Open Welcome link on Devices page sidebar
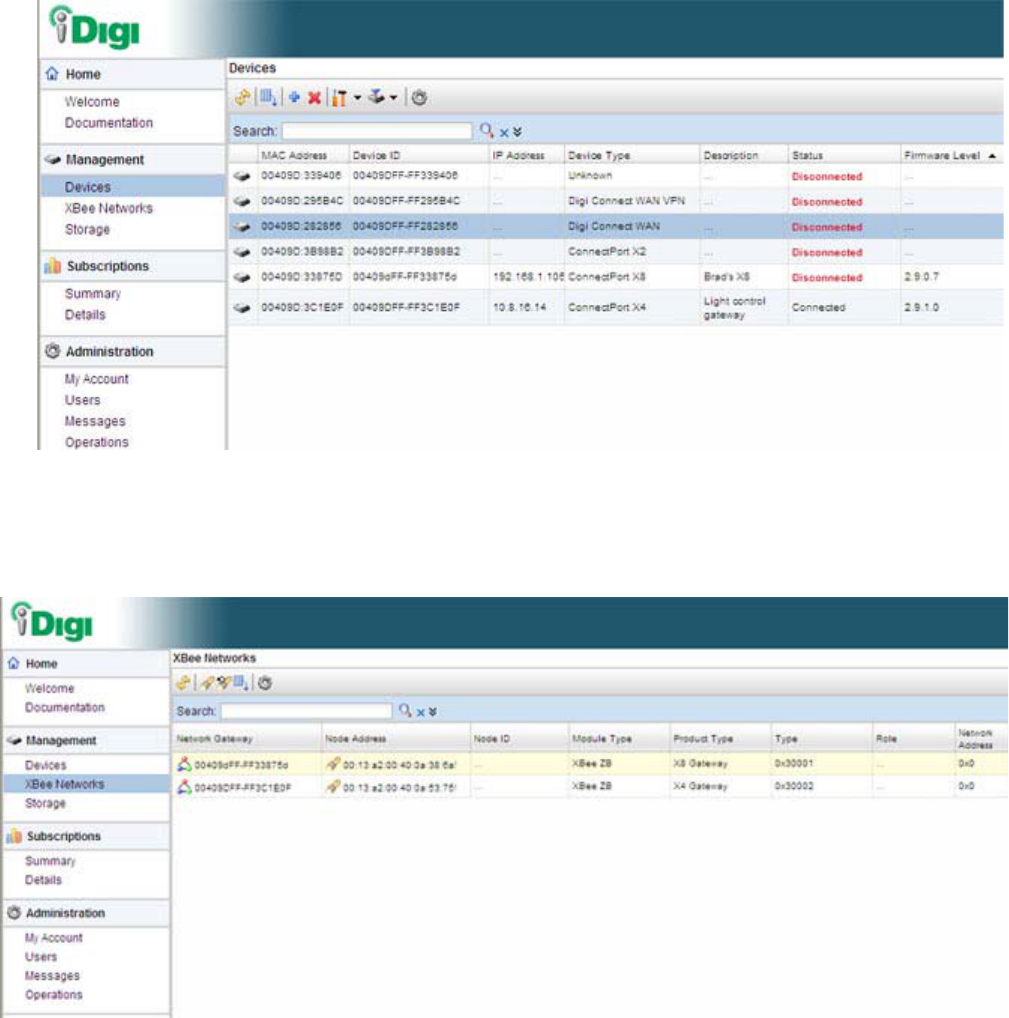Viewport: 1009px width, 1018px height. pos(92,102)
